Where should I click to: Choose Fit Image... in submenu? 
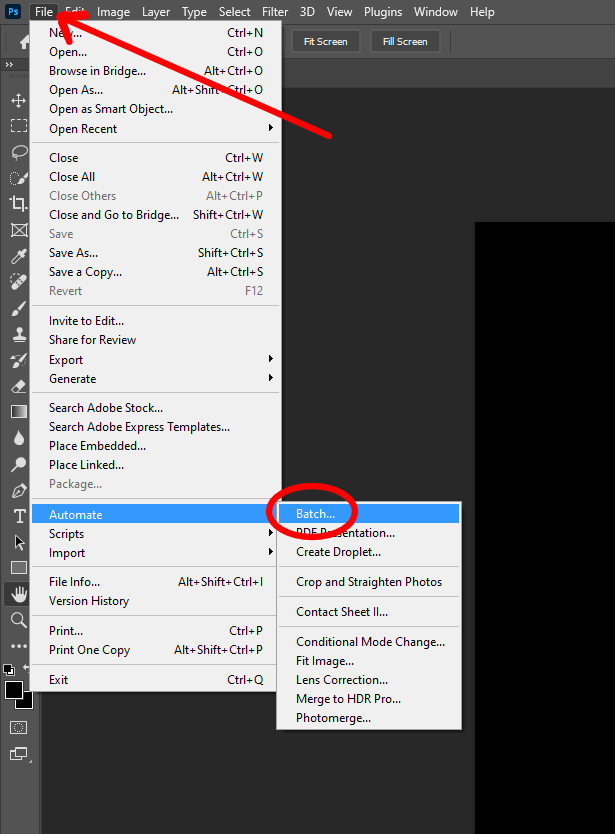(369, 661)
